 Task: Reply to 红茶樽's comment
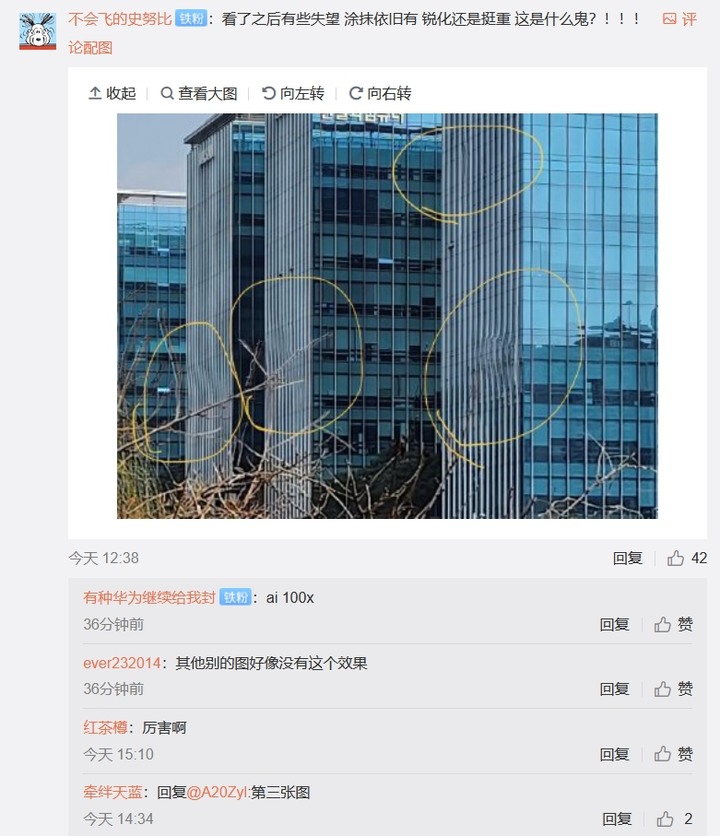click(x=614, y=754)
